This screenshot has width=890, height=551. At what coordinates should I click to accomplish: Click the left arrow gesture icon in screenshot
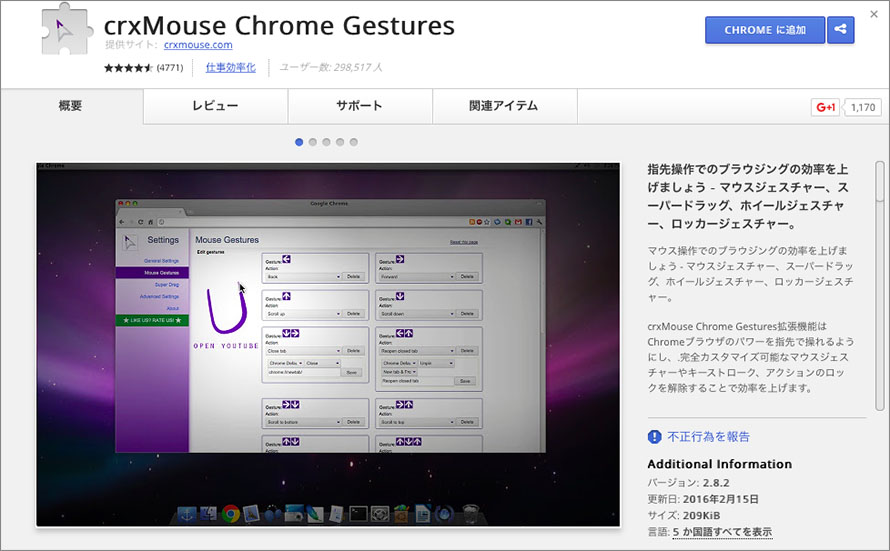pyautogui.click(x=286, y=259)
